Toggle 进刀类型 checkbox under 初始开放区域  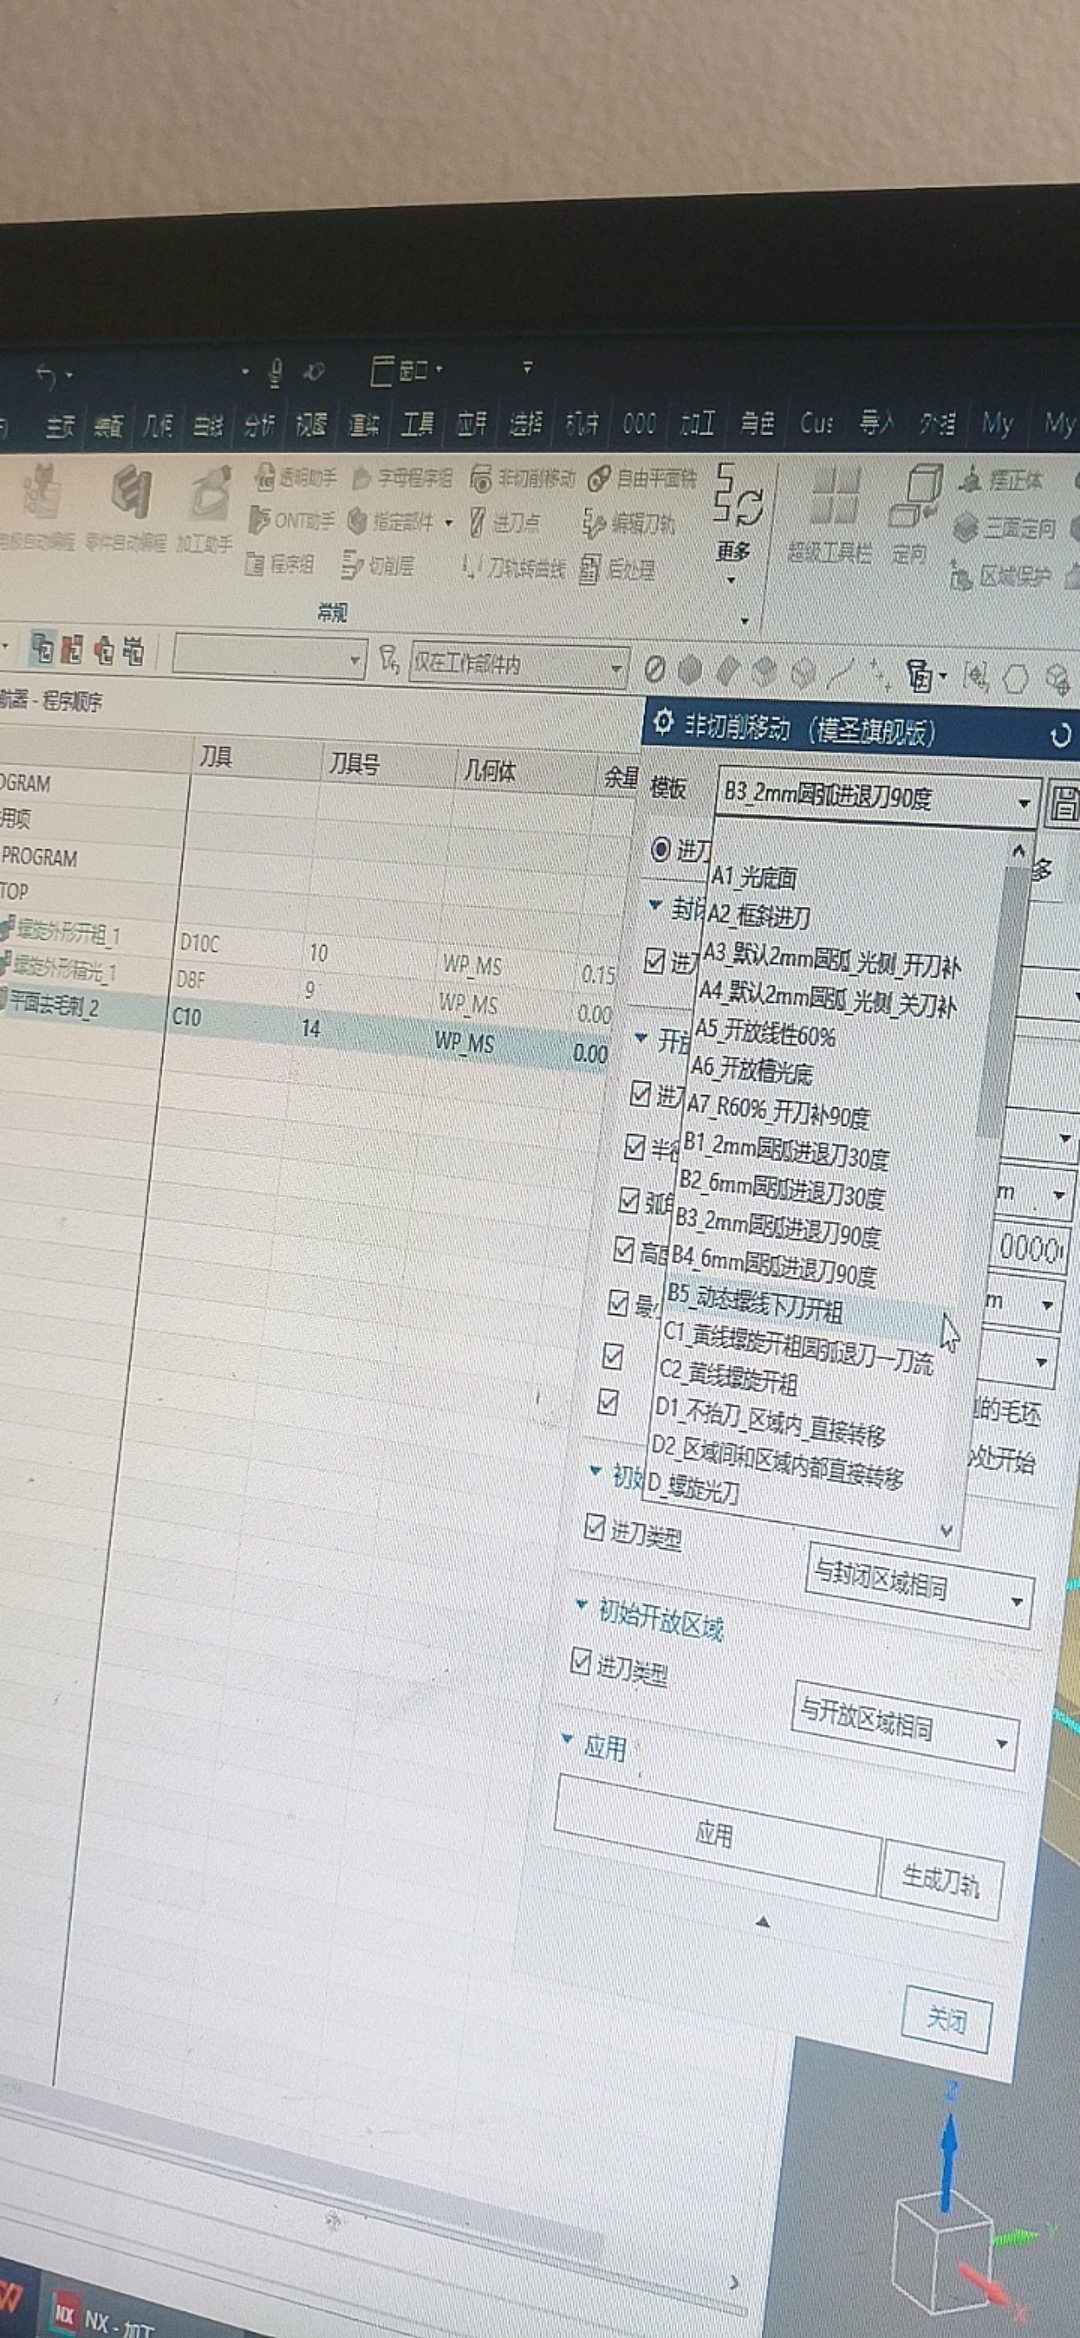tap(580, 1661)
